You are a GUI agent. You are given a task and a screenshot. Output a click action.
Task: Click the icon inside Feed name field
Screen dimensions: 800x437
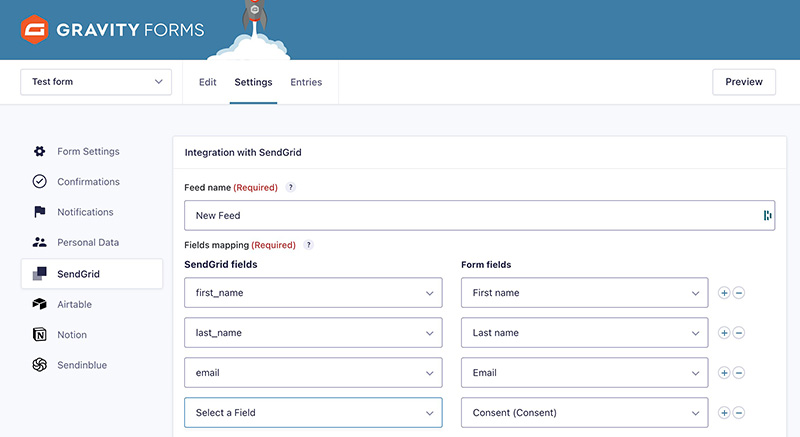point(767,216)
